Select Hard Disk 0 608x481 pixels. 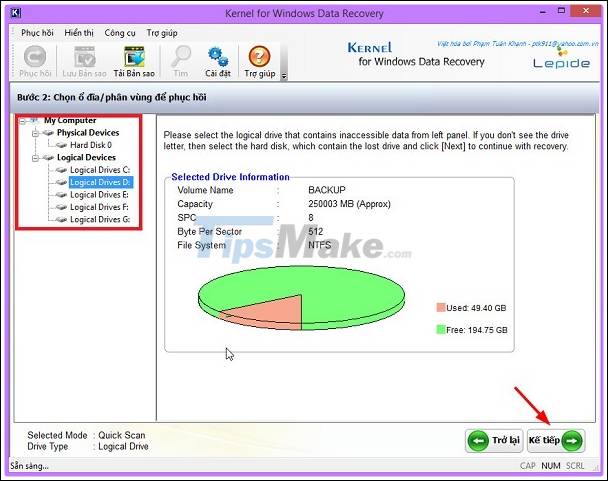(91, 145)
